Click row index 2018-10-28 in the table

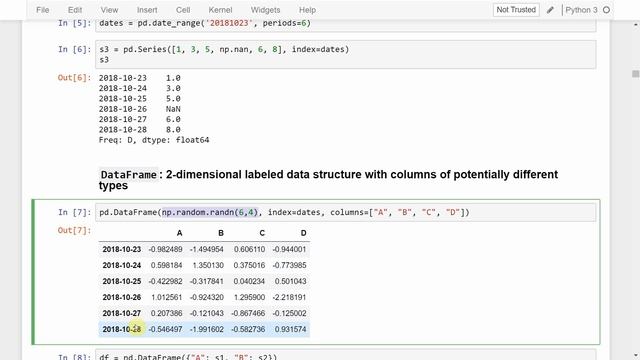coord(122,329)
